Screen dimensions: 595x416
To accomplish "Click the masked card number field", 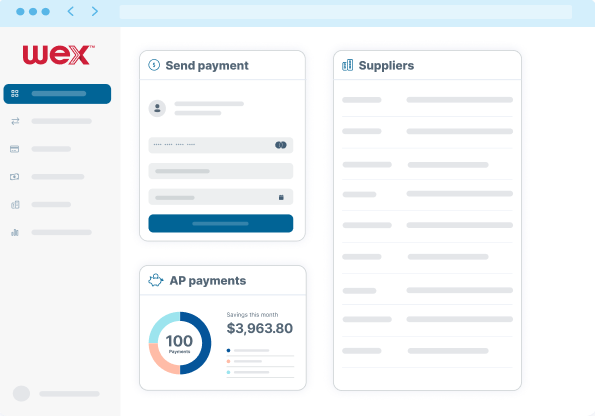I will 220,145.
